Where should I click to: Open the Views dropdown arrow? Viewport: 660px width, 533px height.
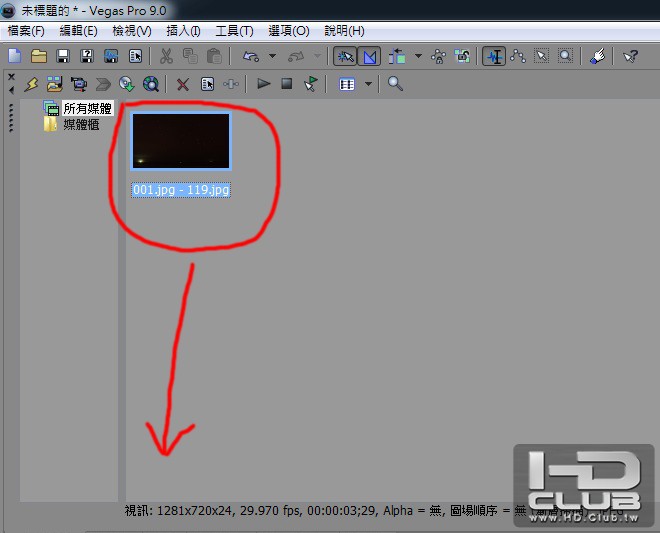(x=368, y=84)
